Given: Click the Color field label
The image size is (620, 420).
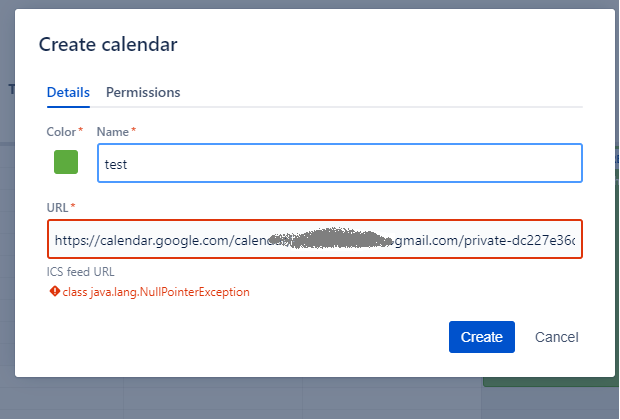Looking at the screenshot, I should [x=61, y=132].
